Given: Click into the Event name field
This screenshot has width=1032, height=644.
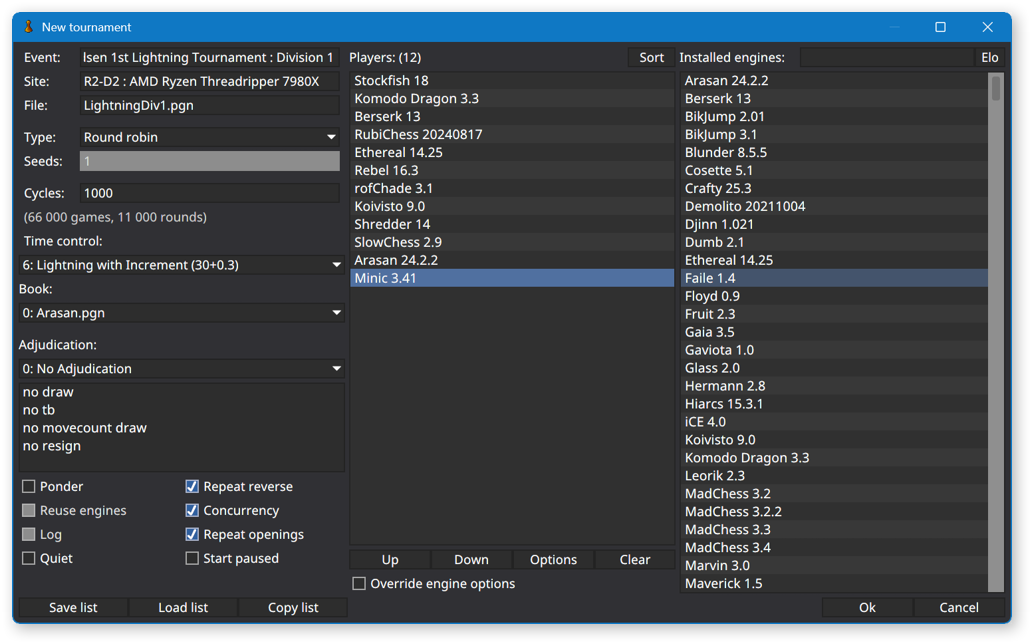Looking at the screenshot, I should coord(209,57).
